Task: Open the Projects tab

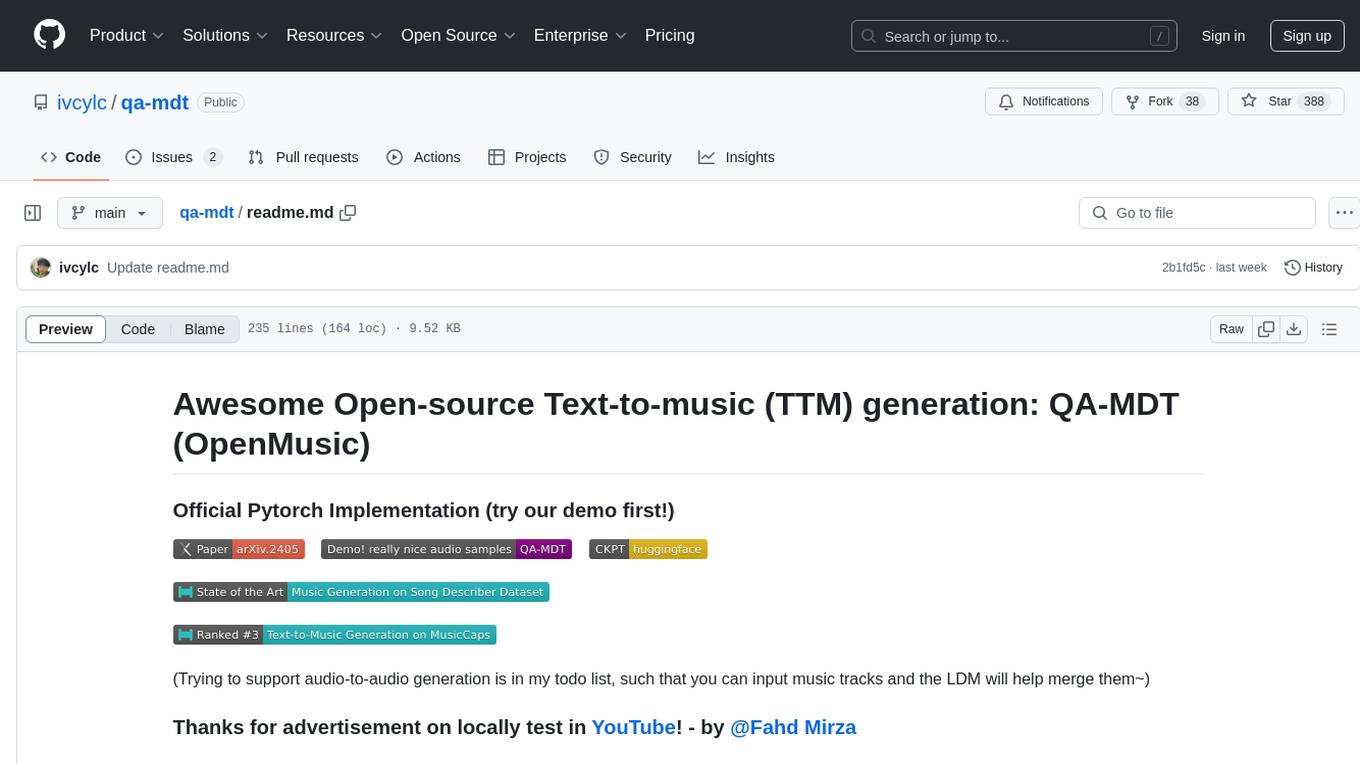Action: (527, 157)
